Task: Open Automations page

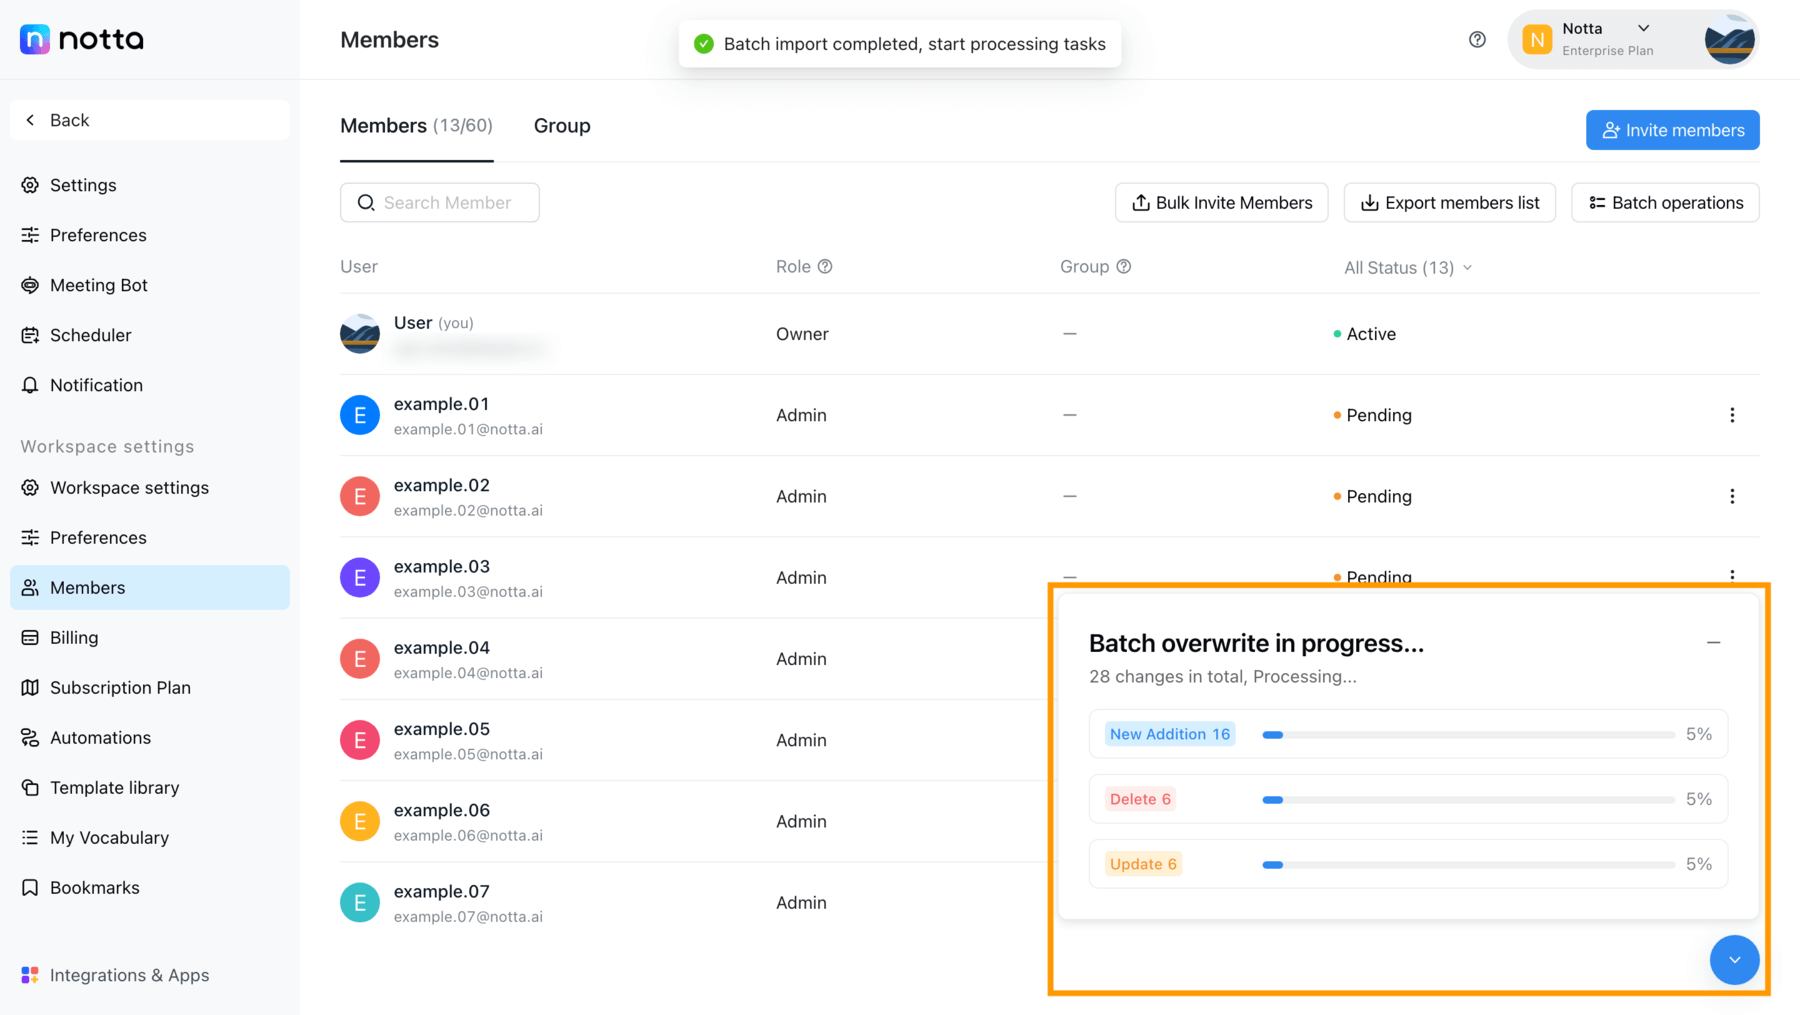Action: pyautogui.click(x=150, y=738)
